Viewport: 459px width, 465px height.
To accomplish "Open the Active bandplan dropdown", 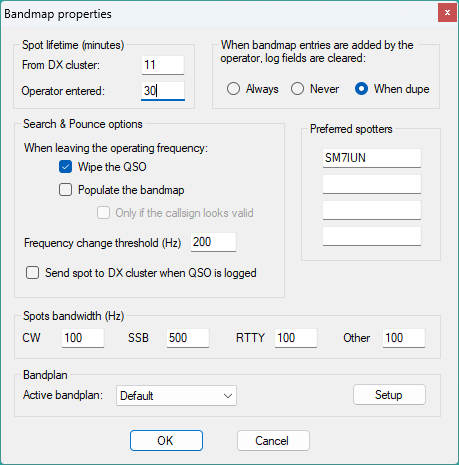I will pyautogui.click(x=176, y=396).
